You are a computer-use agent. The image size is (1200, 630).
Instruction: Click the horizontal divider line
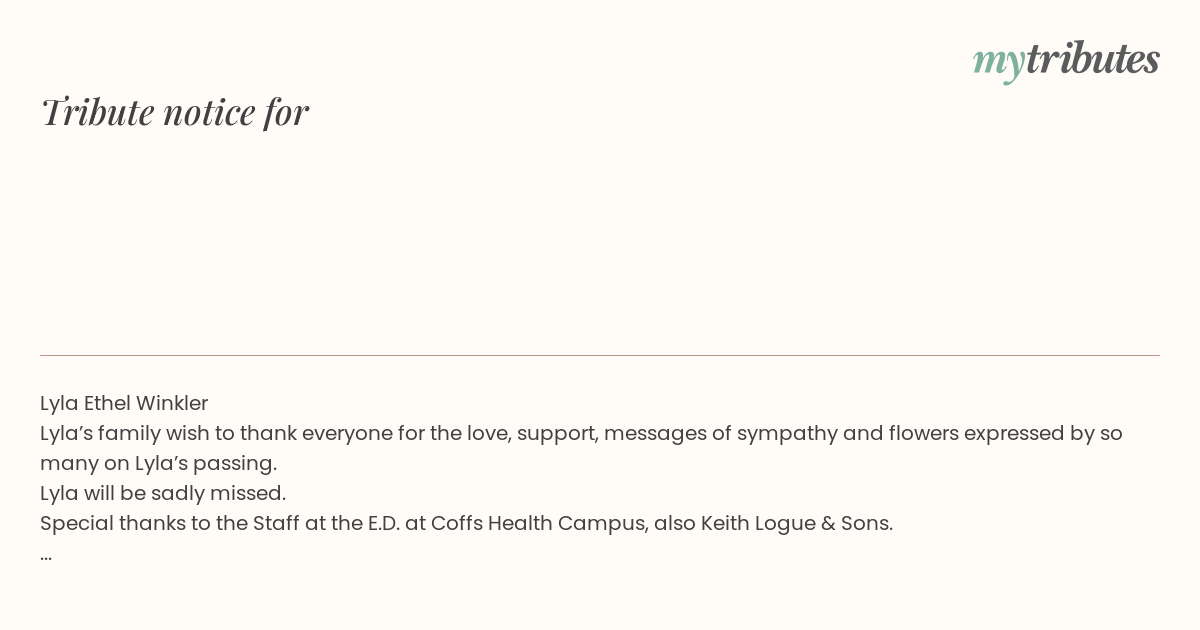(x=600, y=355)
